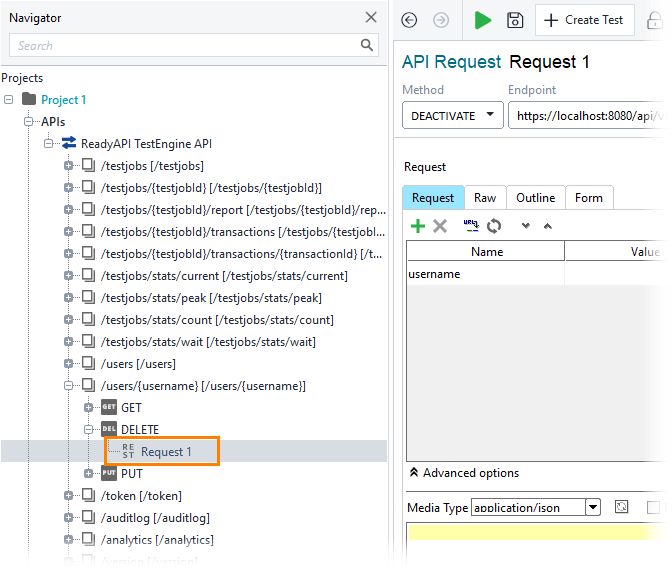Screen dimensions: 672x569
Task: Go back with the left arrow icon
Action: pos(409,20)
